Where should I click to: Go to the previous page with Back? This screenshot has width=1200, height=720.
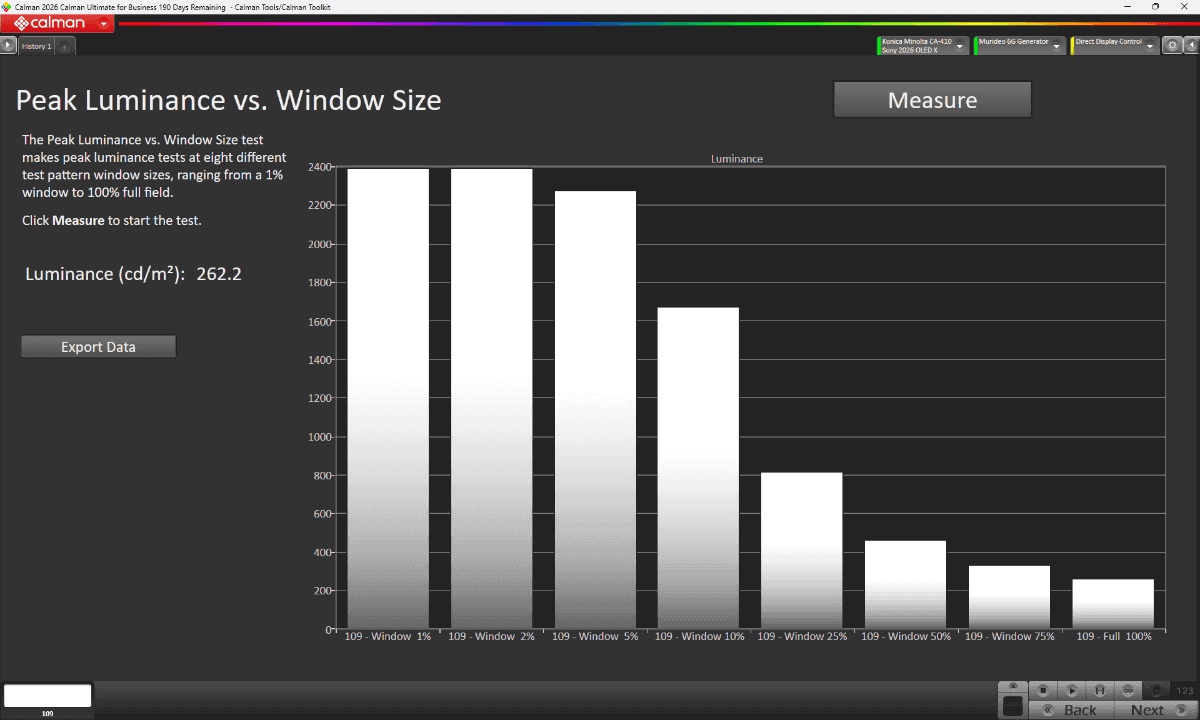[x=1071, y=710]
